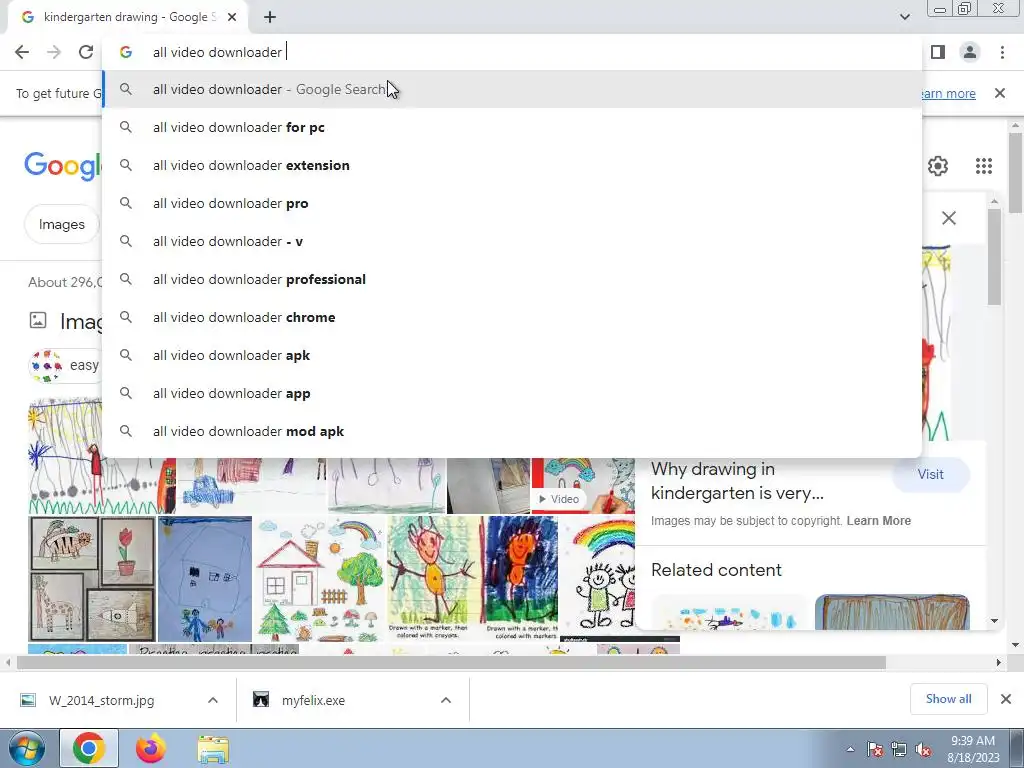
Task: Open the Windows Start menu
Action: point(26,748)
